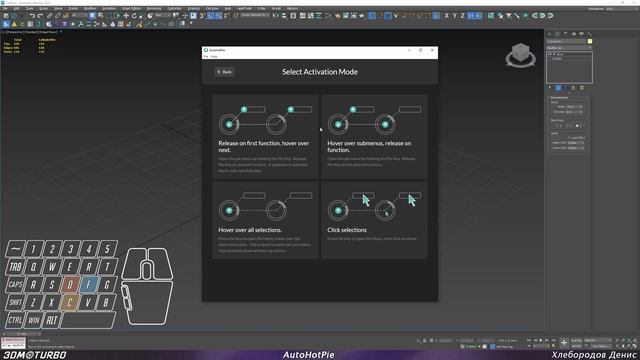Choose 'Hover over submenus' activation mode
This screenshot has width=640, height=360.
[374, 137]
